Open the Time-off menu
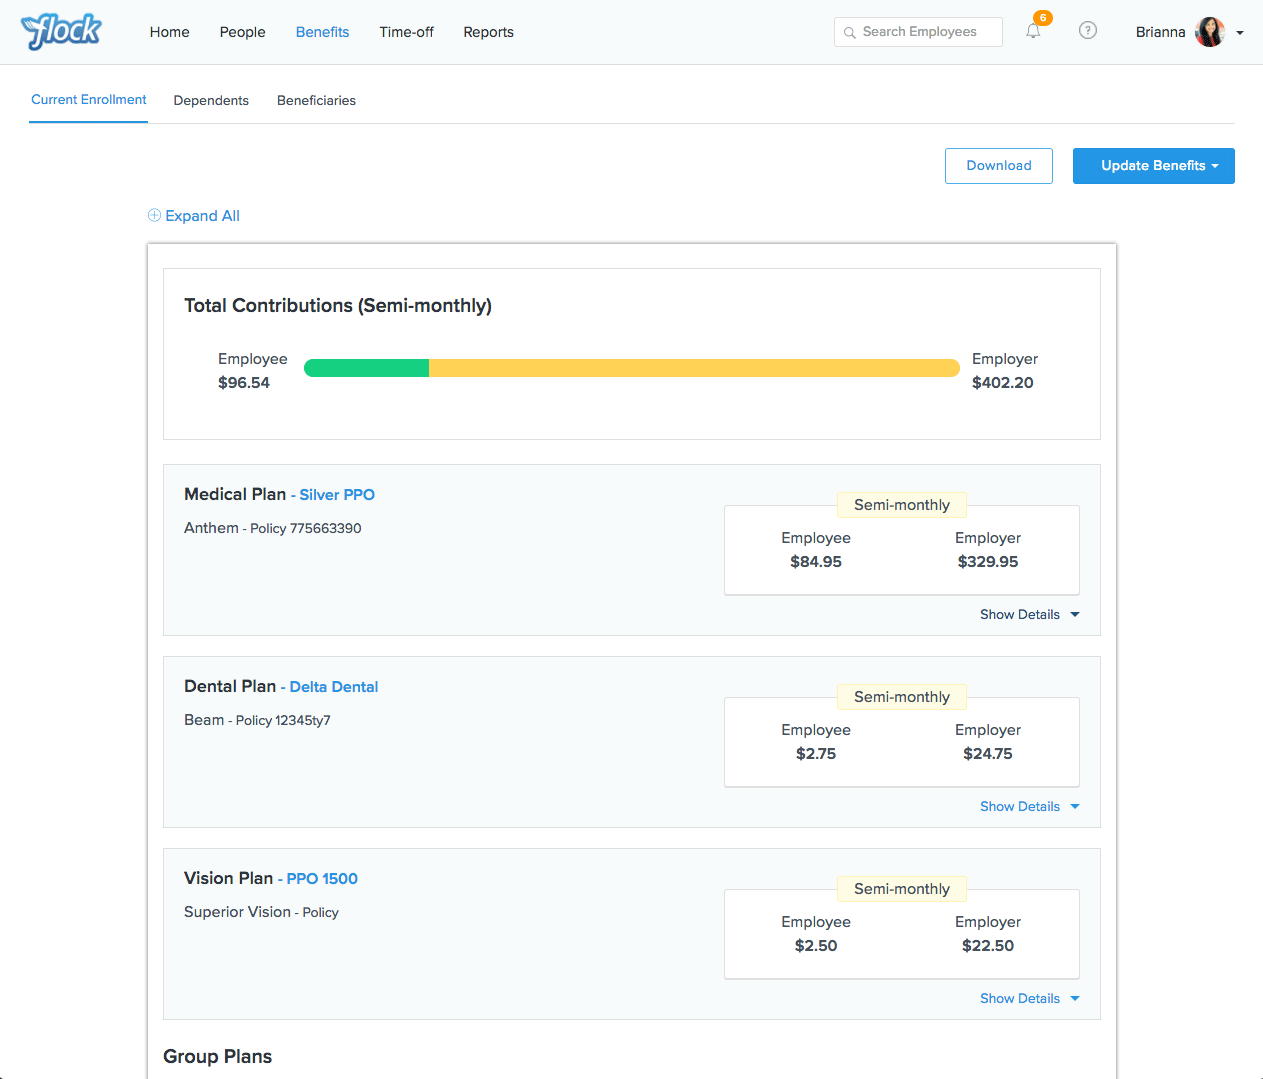 tap(407, 32)
